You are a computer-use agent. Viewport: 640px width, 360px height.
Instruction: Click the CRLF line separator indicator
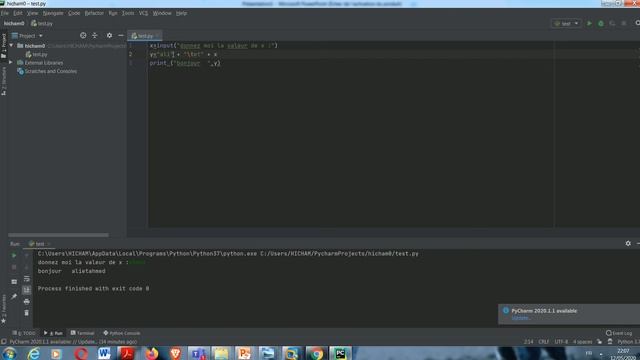pos(544,342)
